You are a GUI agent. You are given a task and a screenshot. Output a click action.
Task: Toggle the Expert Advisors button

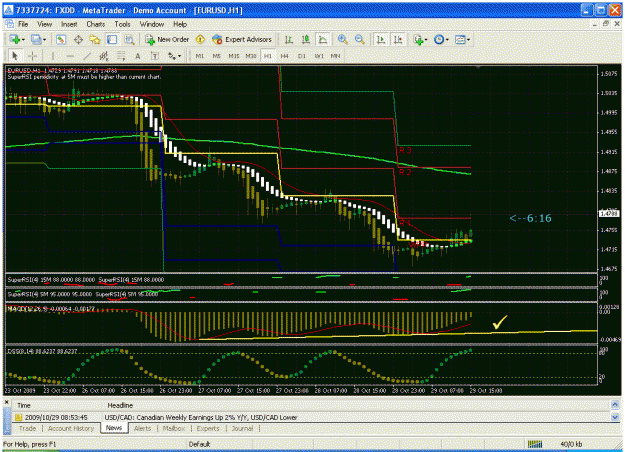[242, 39]
